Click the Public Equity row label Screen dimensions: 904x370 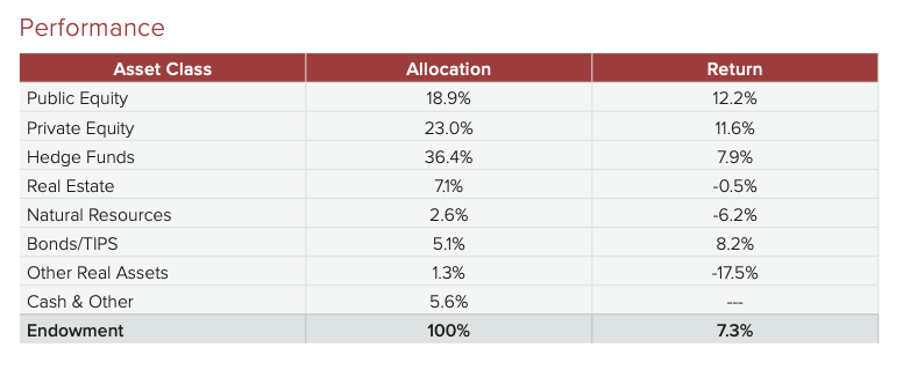point(77,99)
